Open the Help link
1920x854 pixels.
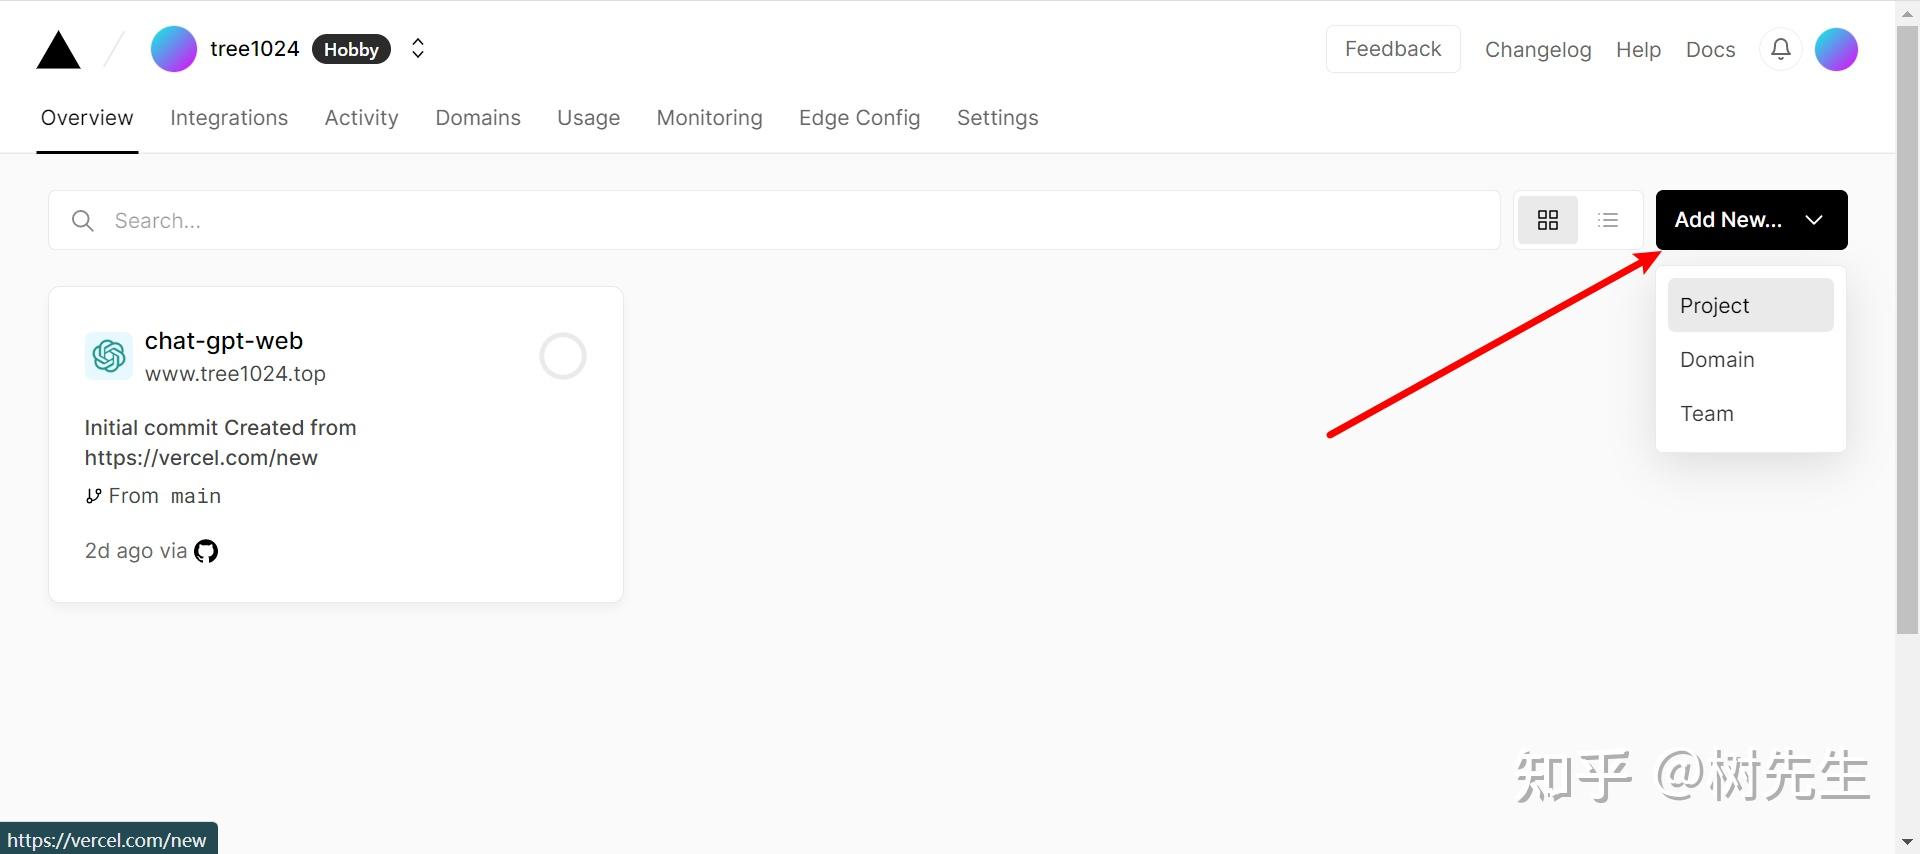pos(1638,49)
